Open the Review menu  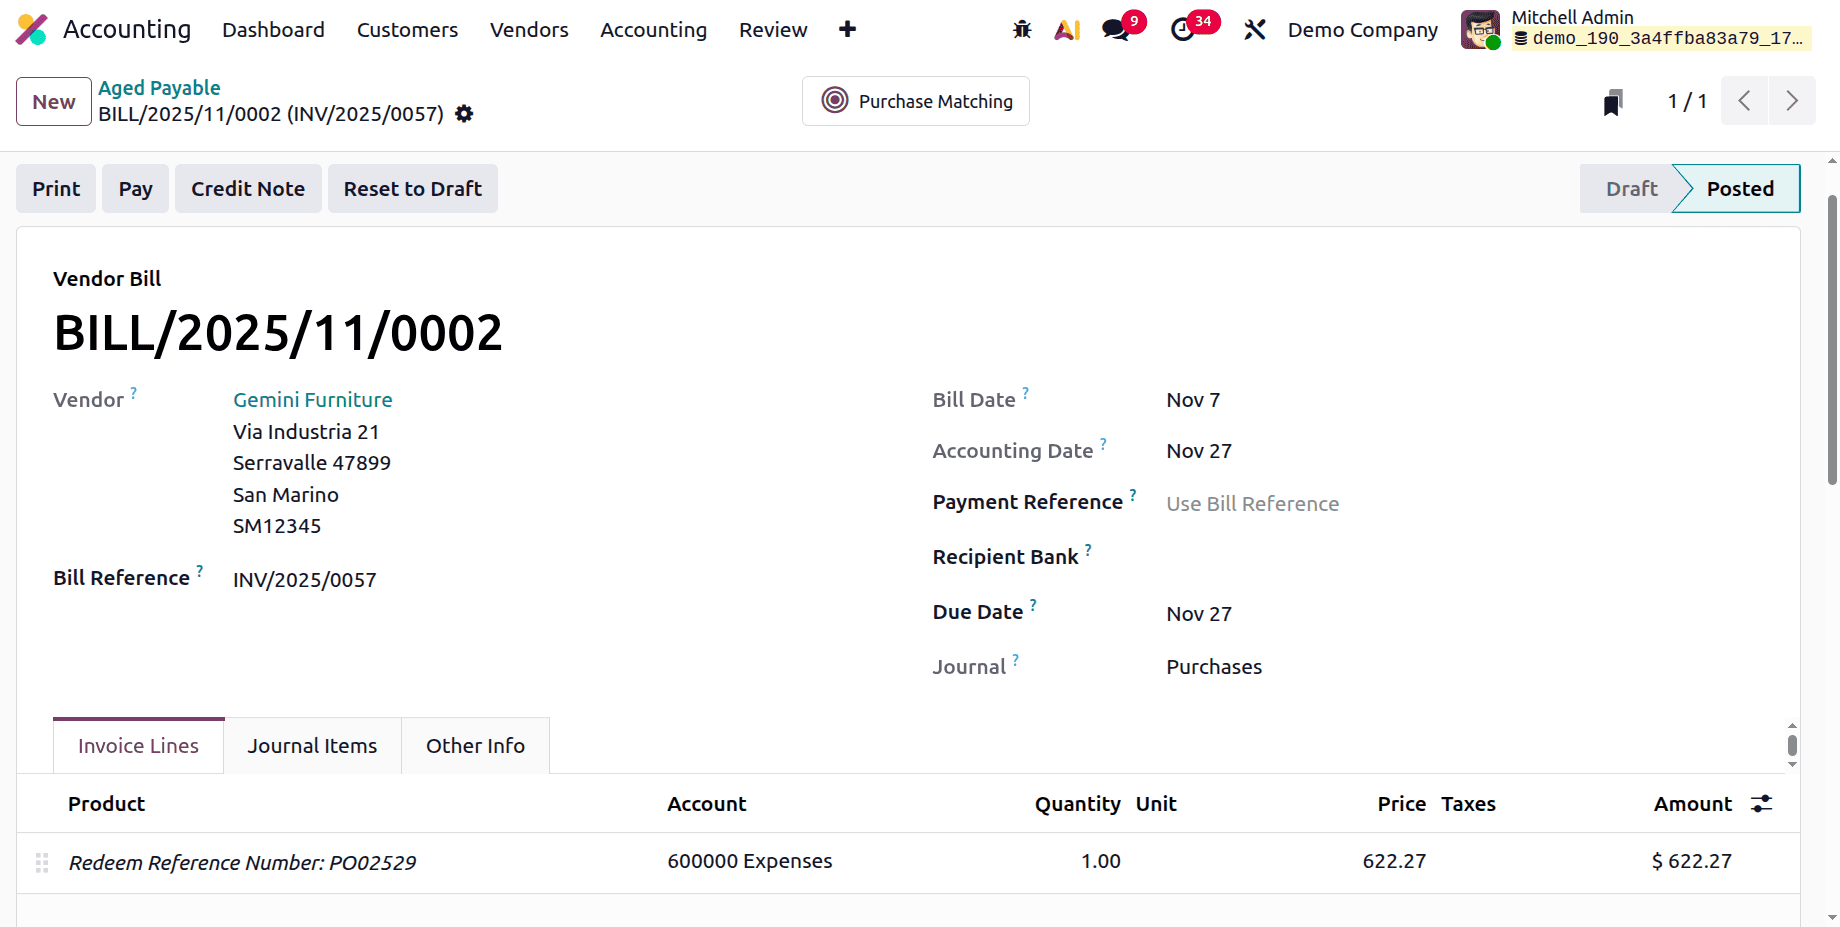pyautogui.click(x=773, y=30)
